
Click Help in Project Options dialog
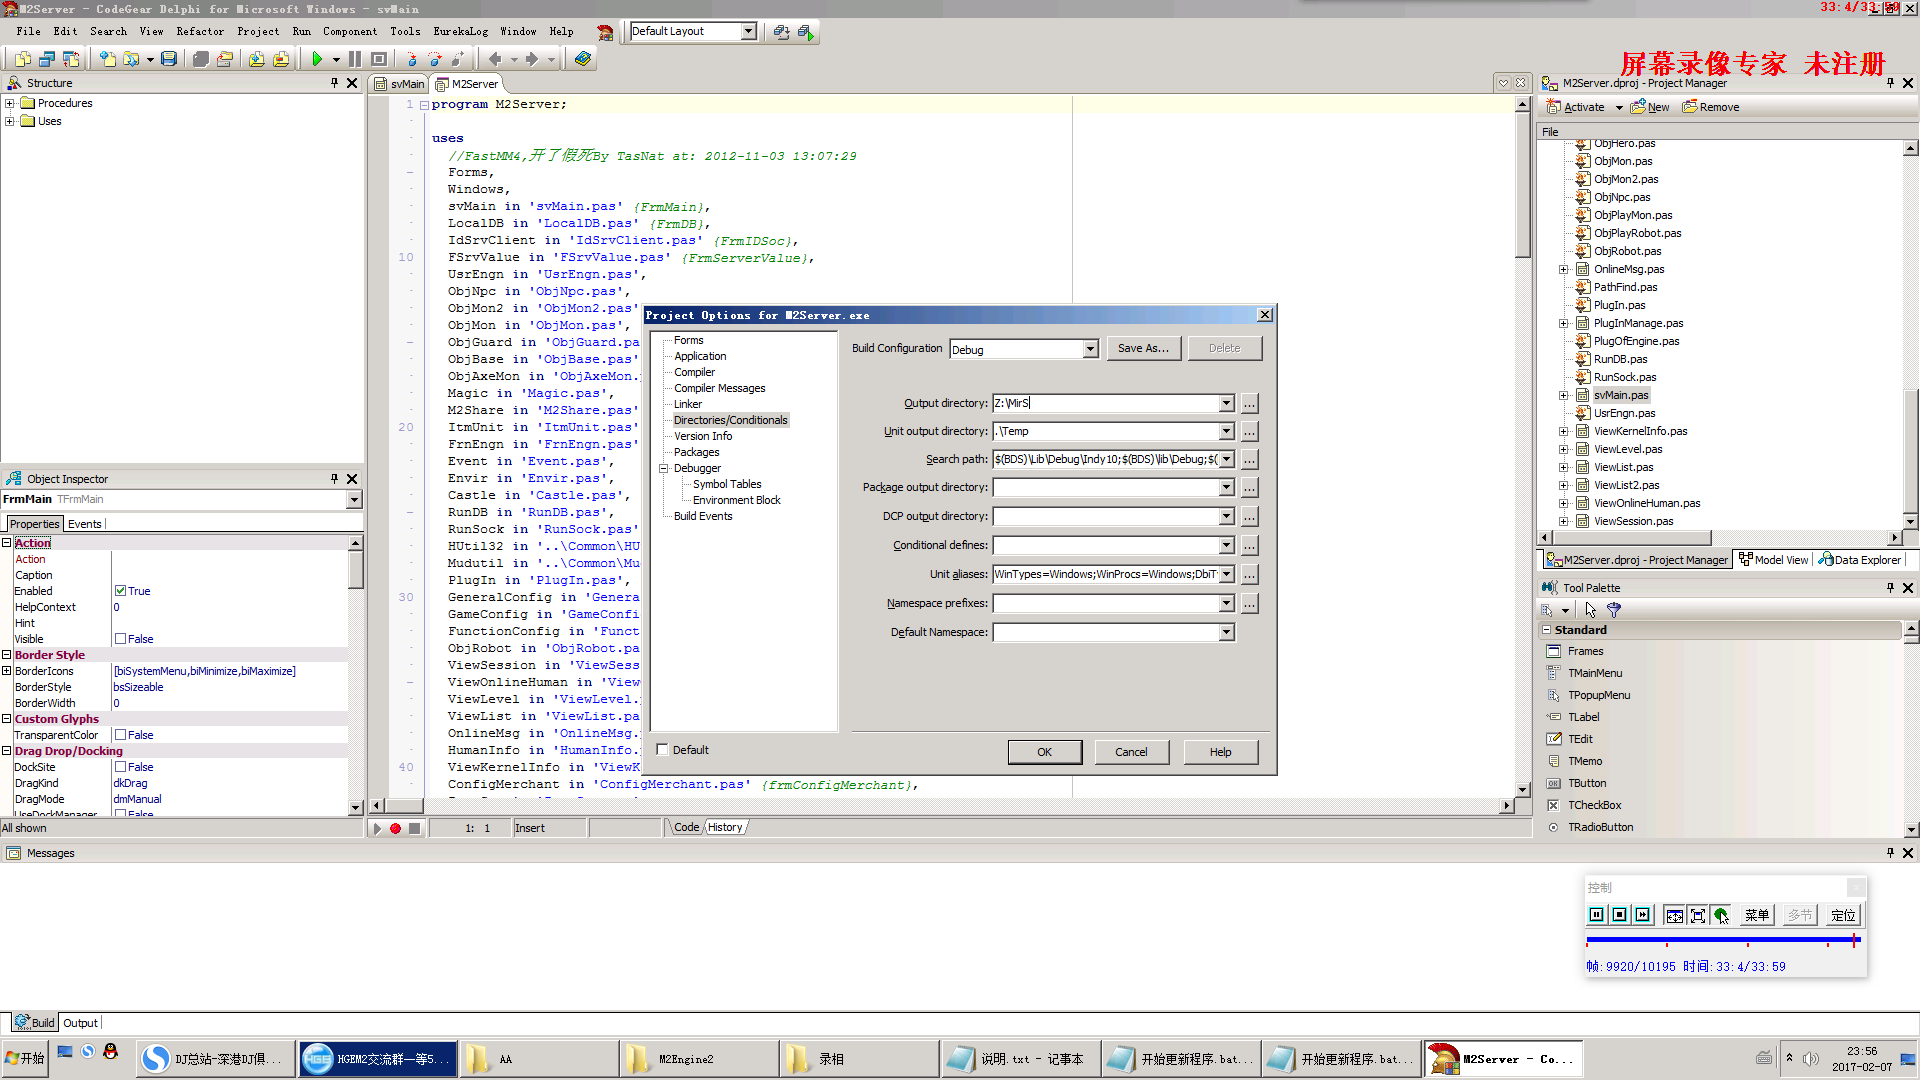pyautogui.click(x=1220, y=752)
